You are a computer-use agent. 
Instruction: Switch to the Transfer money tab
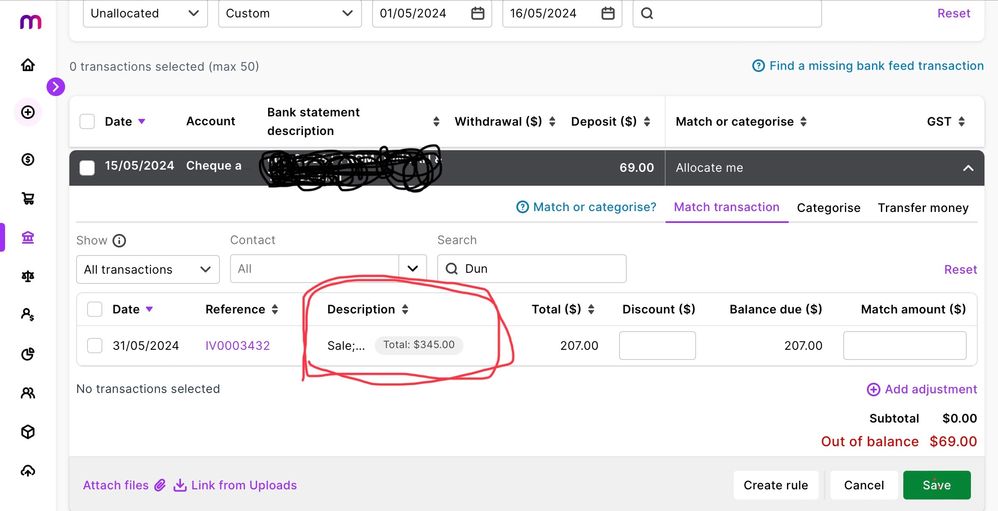click(x=923, y=208)
